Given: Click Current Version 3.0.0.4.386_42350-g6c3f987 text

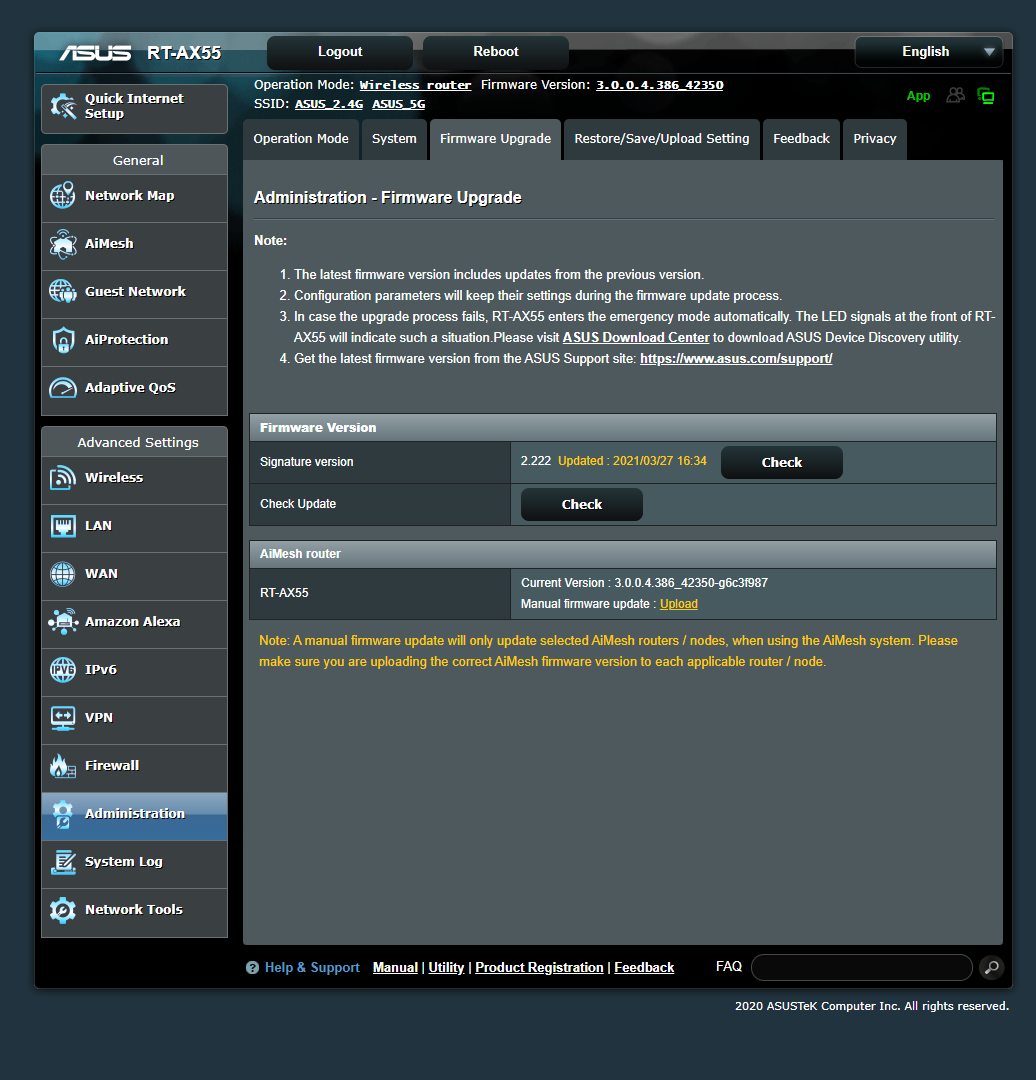Looking at the screenshot, I should [x=644, y=583].
